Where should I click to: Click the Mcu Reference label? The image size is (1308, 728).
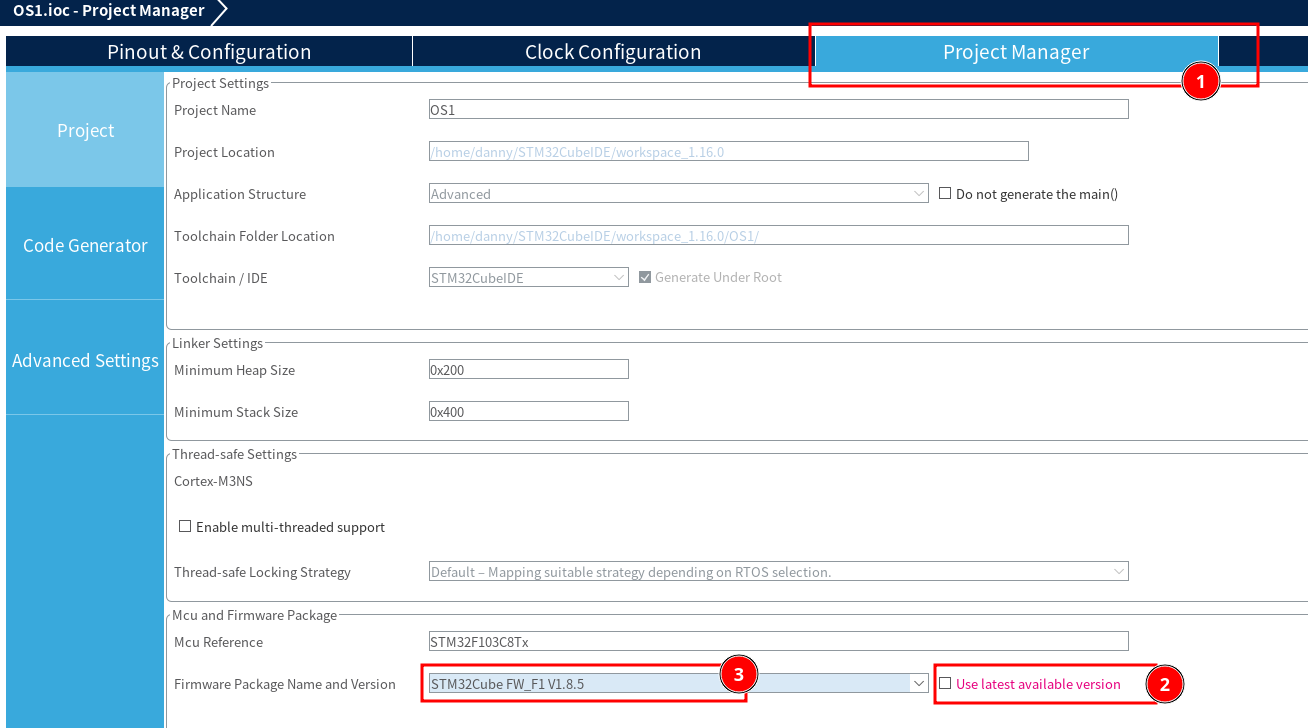point(218,642)
